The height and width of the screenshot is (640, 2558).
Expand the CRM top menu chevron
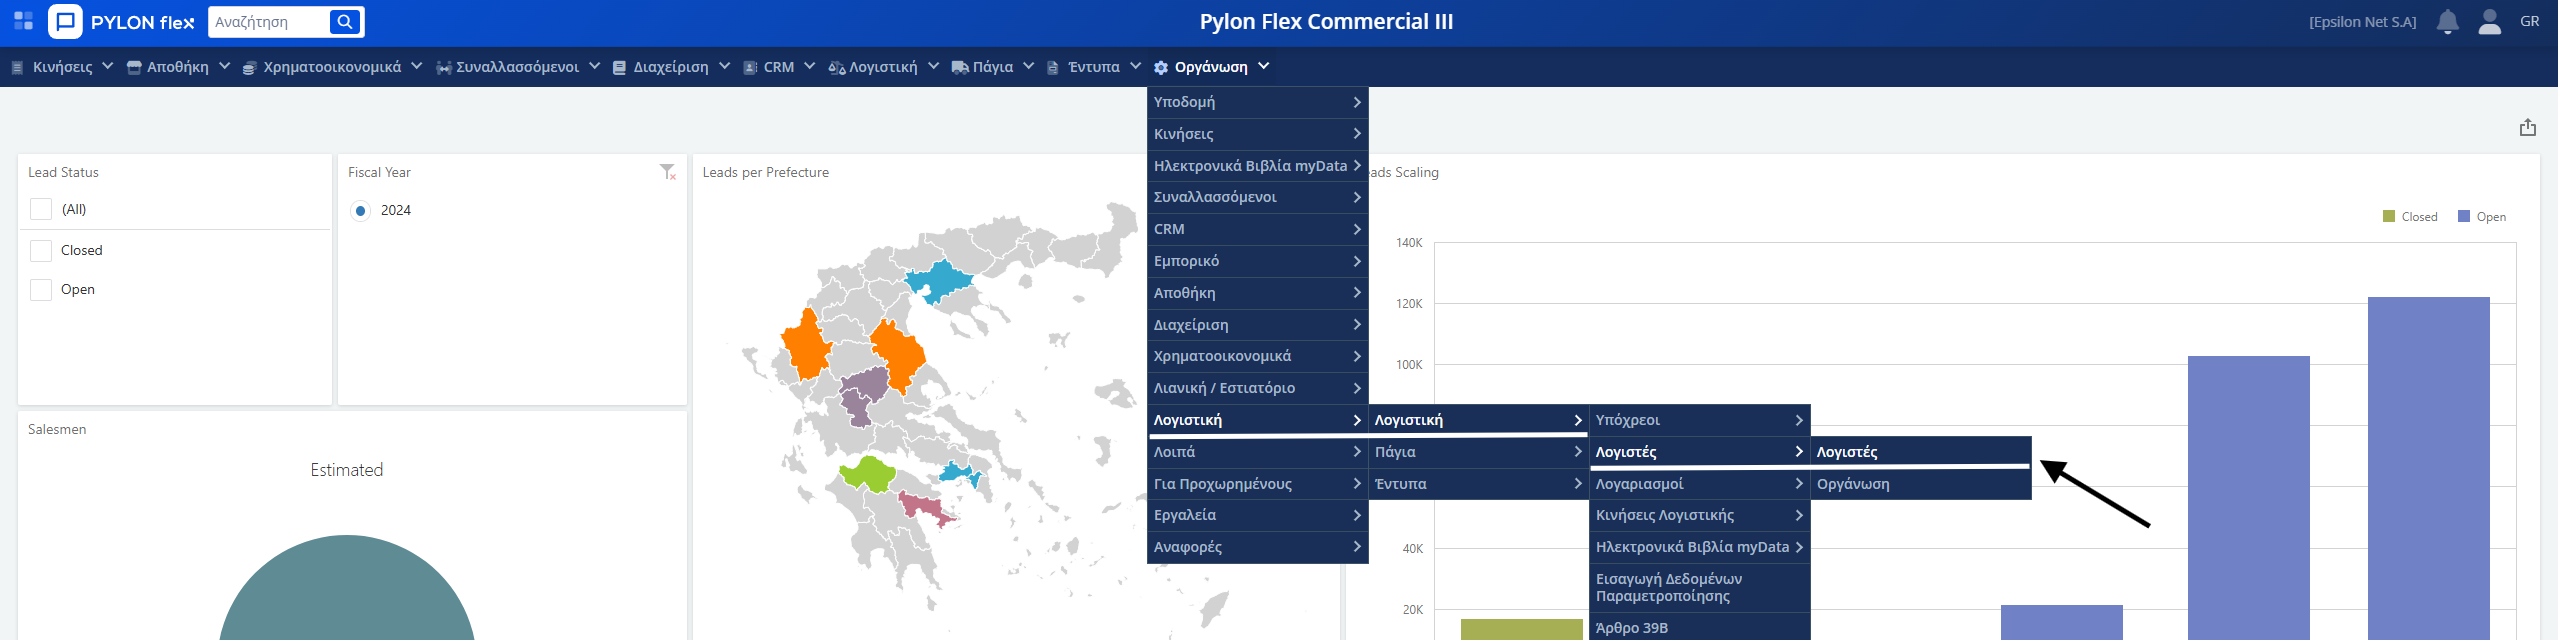(810, 66)
